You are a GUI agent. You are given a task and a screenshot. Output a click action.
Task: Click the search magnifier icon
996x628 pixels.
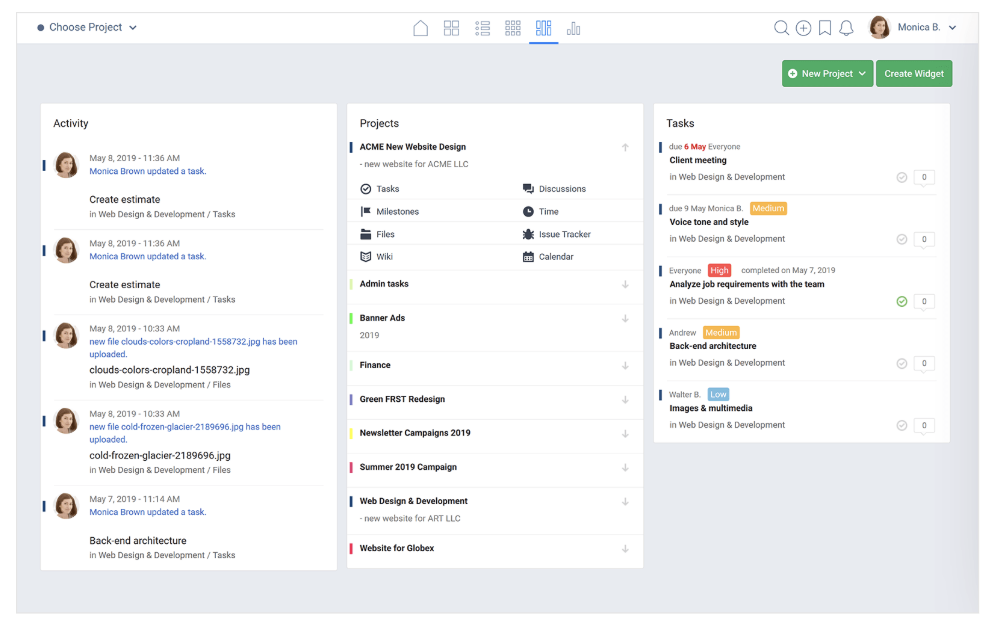click(782, 28)
